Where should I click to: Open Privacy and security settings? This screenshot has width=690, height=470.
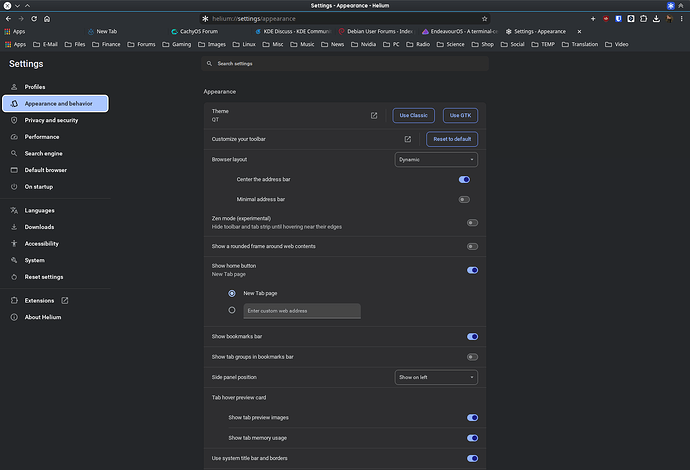coord(55,120)
